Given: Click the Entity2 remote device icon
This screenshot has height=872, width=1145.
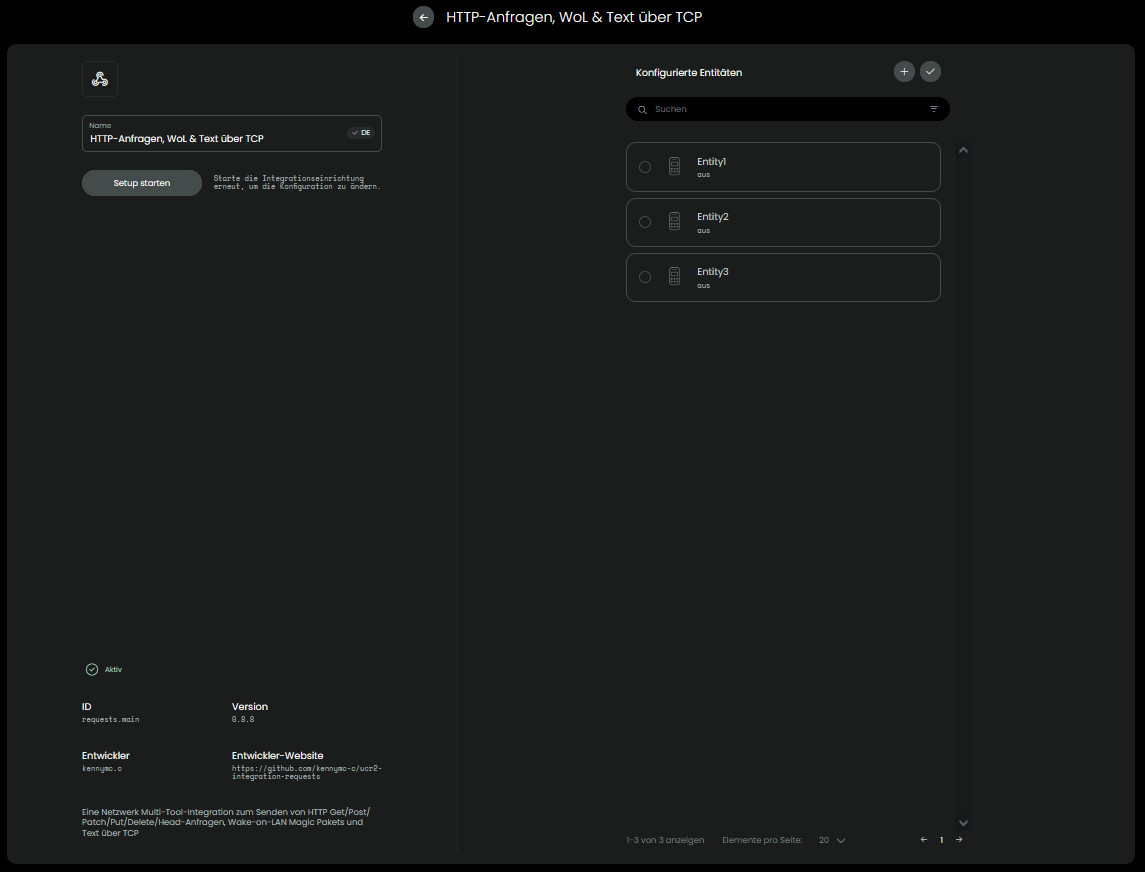Looking at the screenshot, I should (675, 222).
